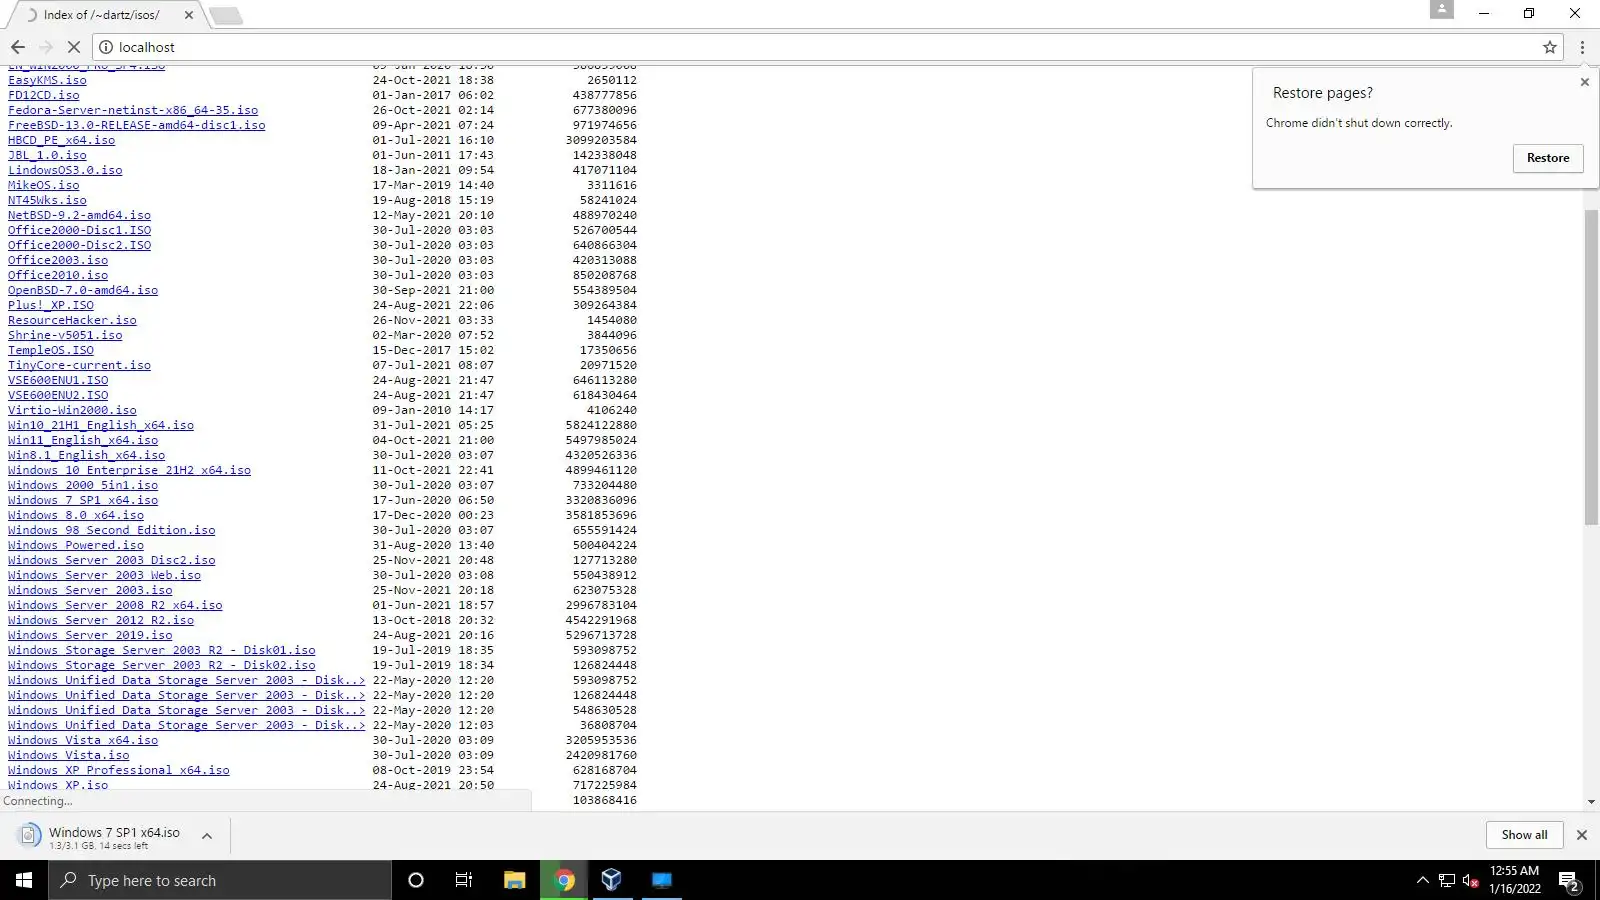Click Windows Server 2008 R2 x64.iso link
1600x900 pixels.
tap(115, 605)
